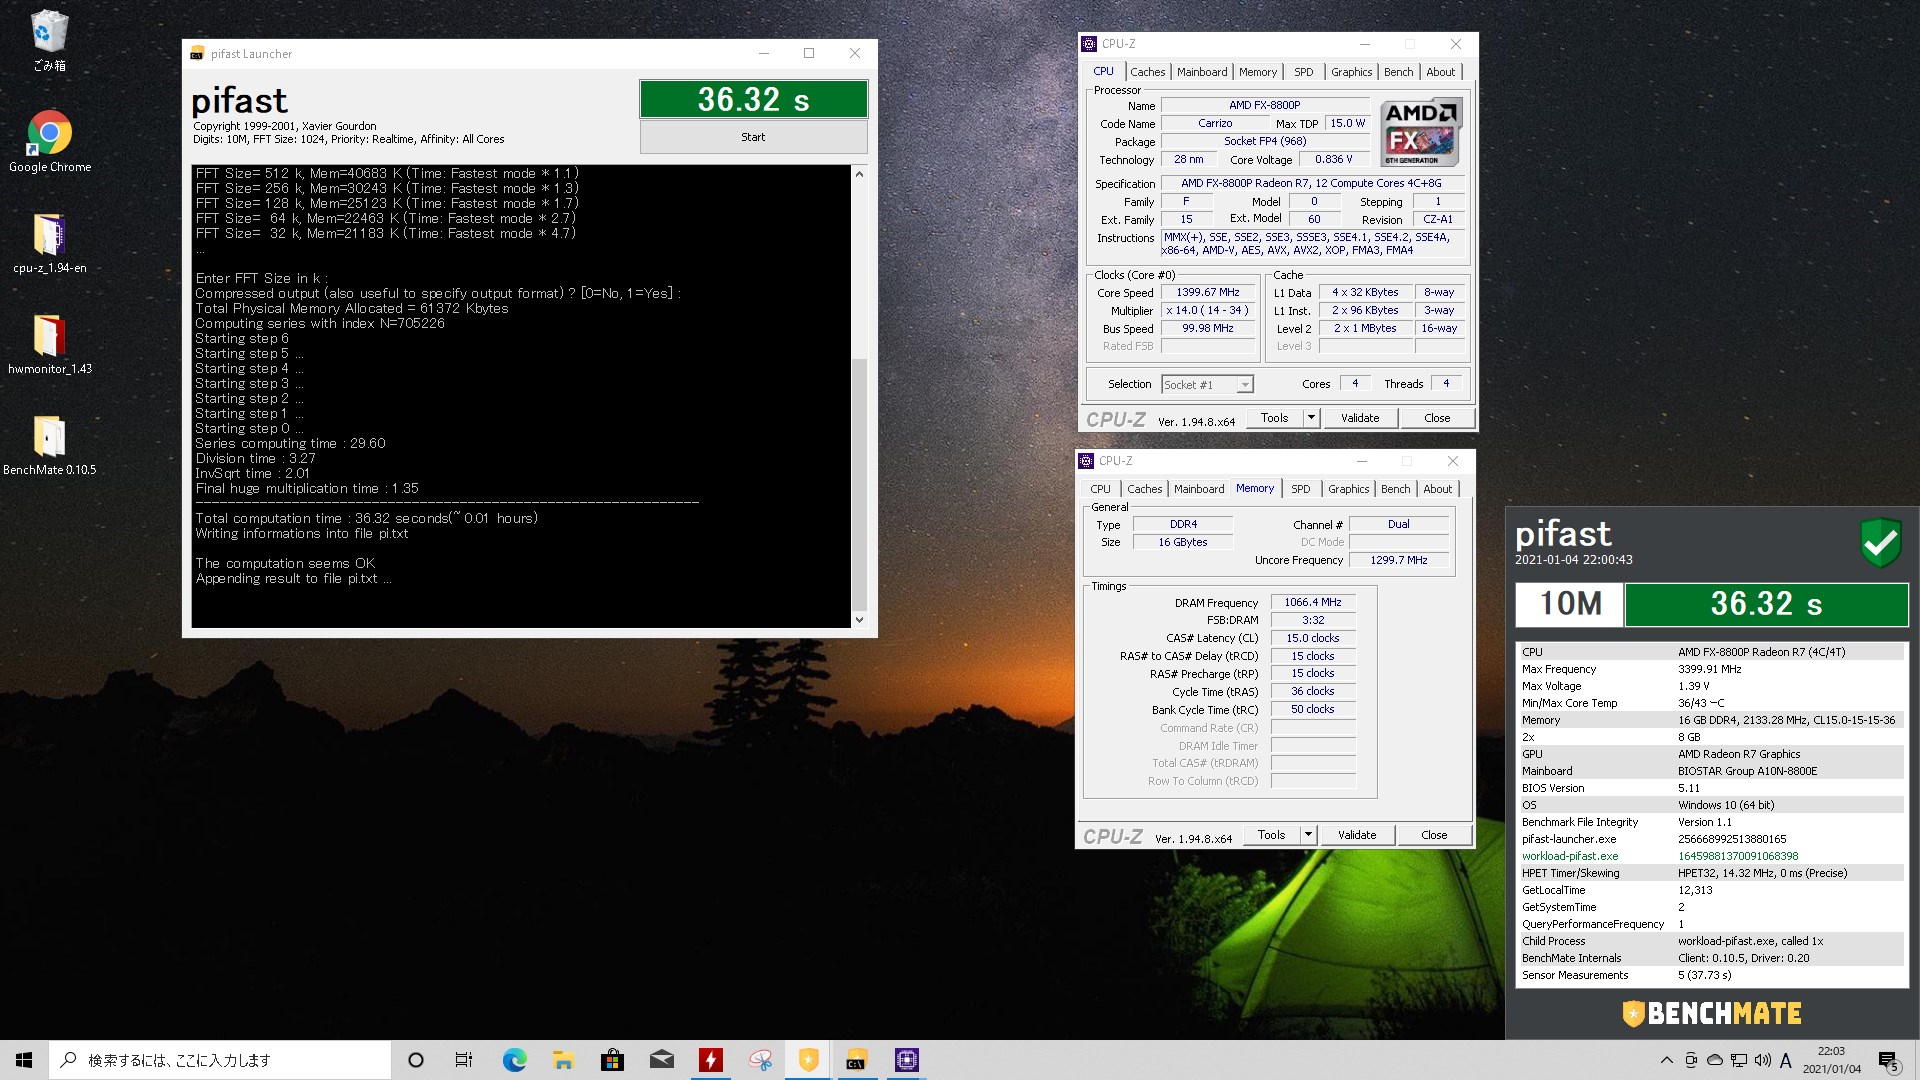Toggle IME input mode A indicator

[1786, 1060]
